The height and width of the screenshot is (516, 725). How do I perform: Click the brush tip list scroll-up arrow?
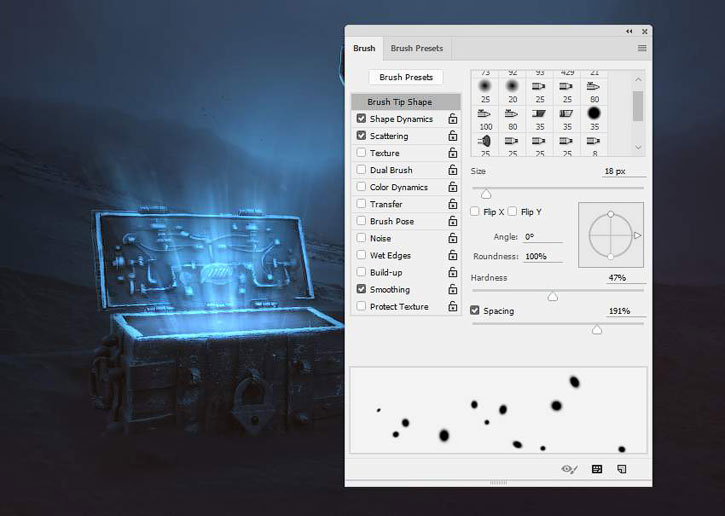click(638, 80)
